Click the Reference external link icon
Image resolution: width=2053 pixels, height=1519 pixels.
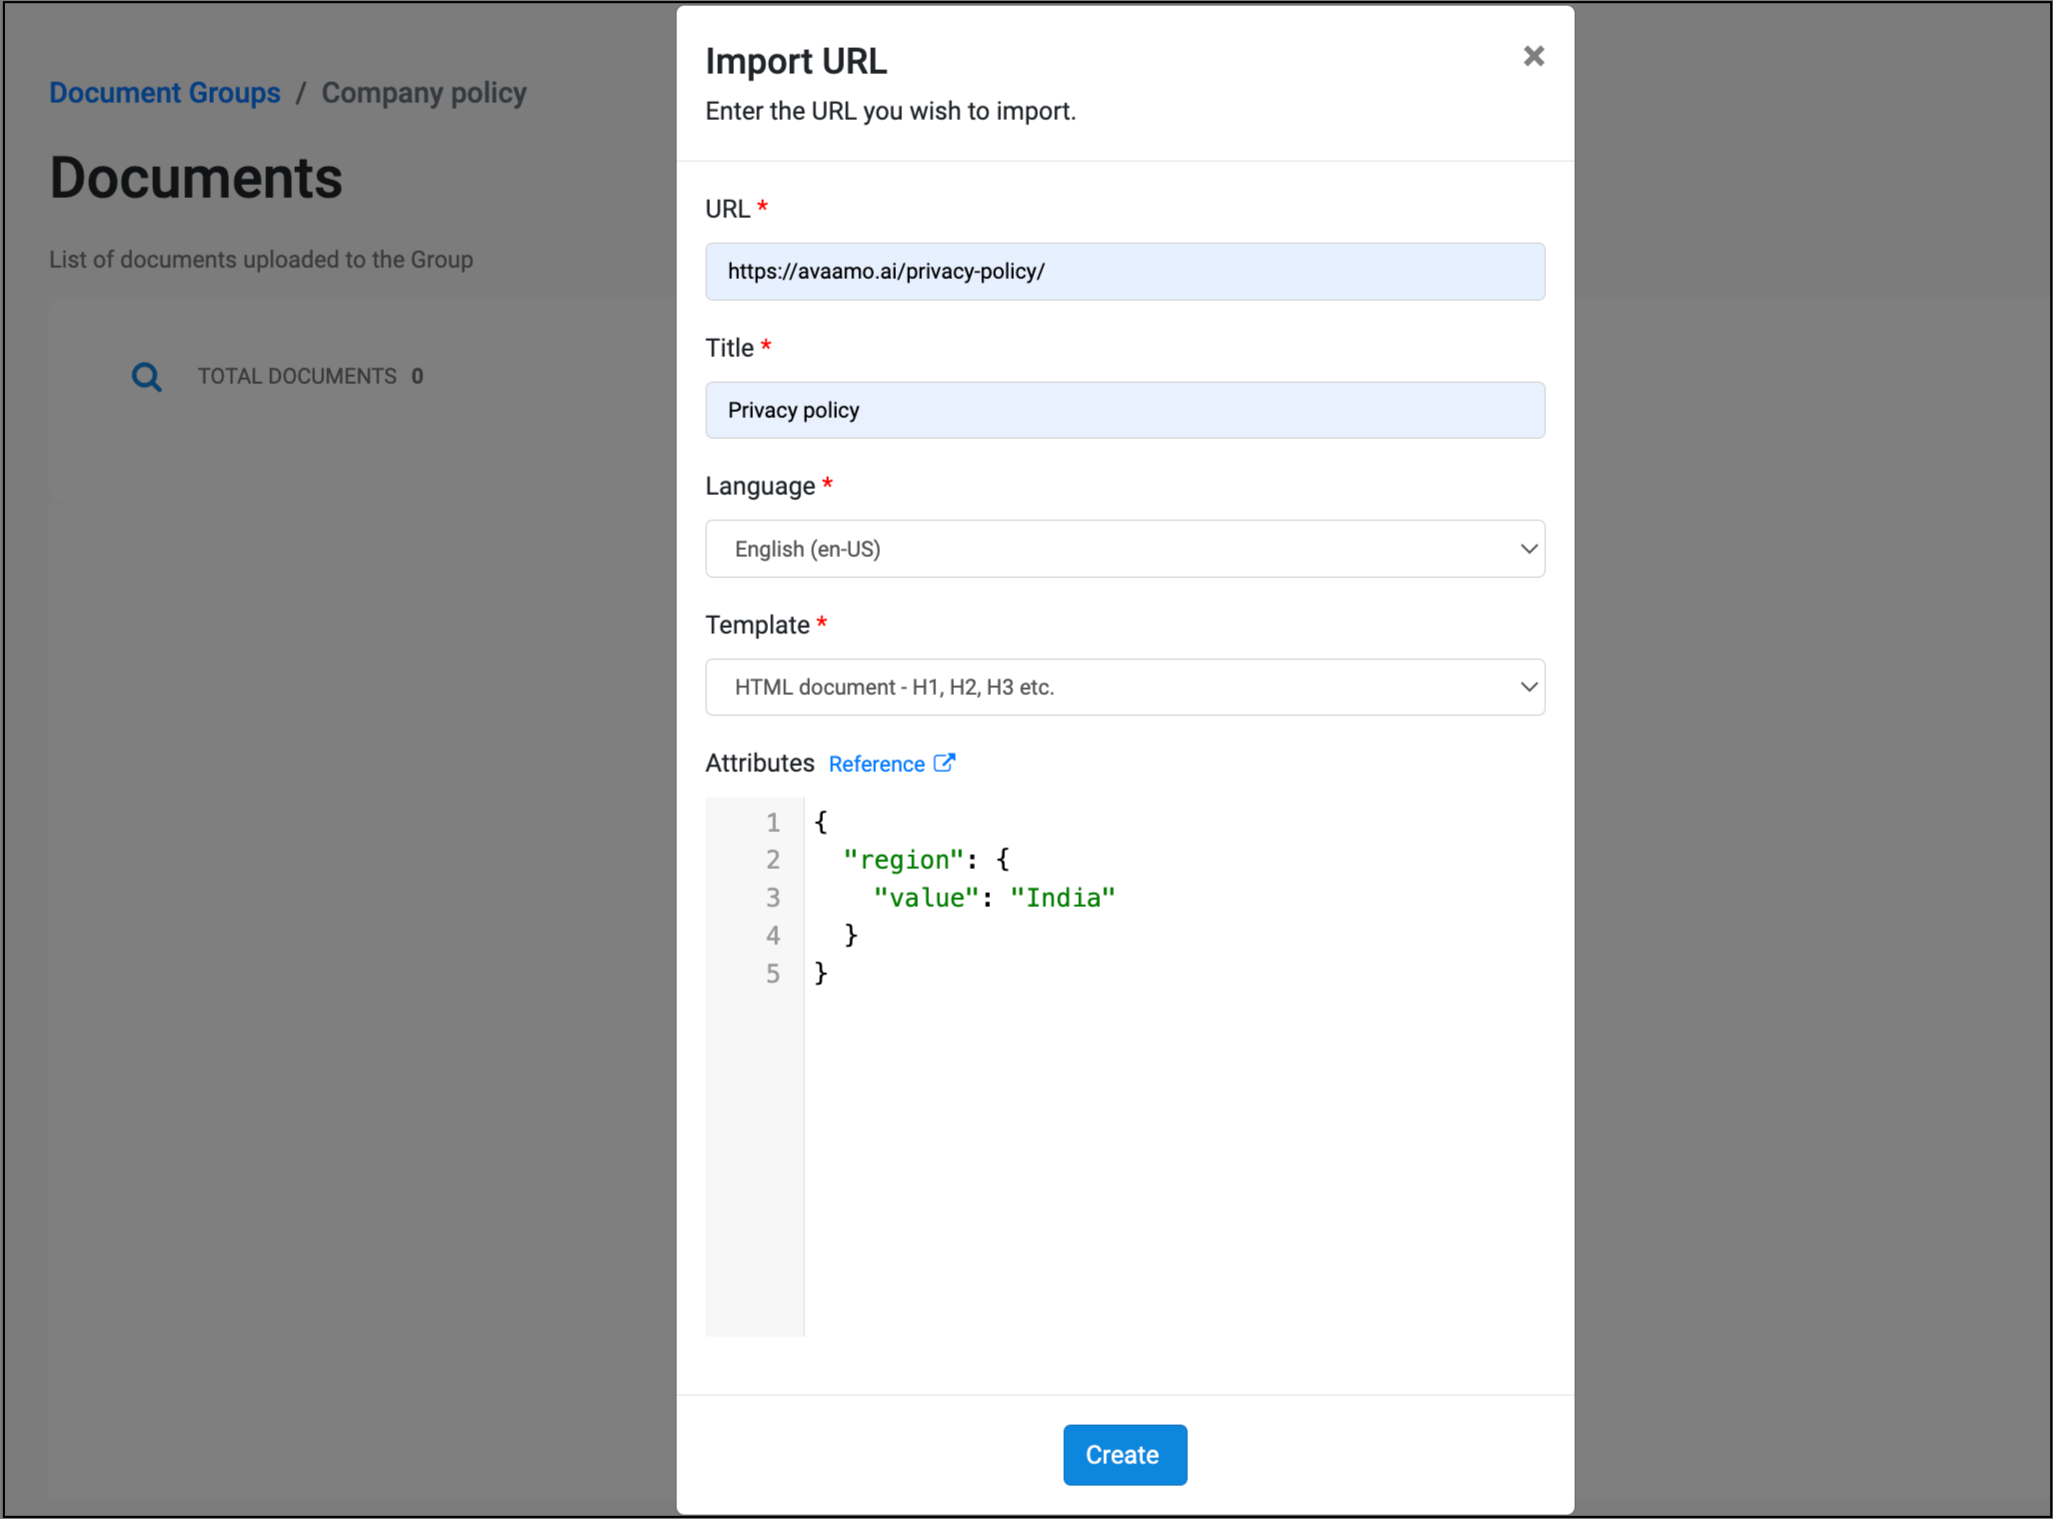[x=944, y=763]
